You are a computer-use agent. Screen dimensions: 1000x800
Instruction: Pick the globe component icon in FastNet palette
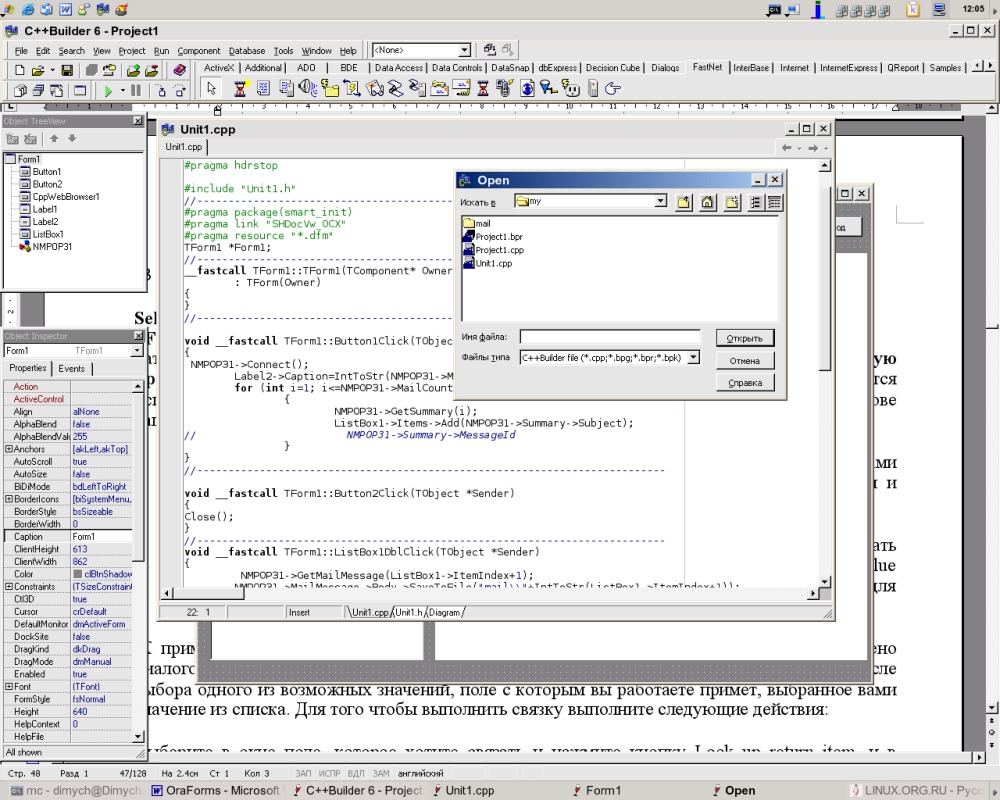click(527, 89)
